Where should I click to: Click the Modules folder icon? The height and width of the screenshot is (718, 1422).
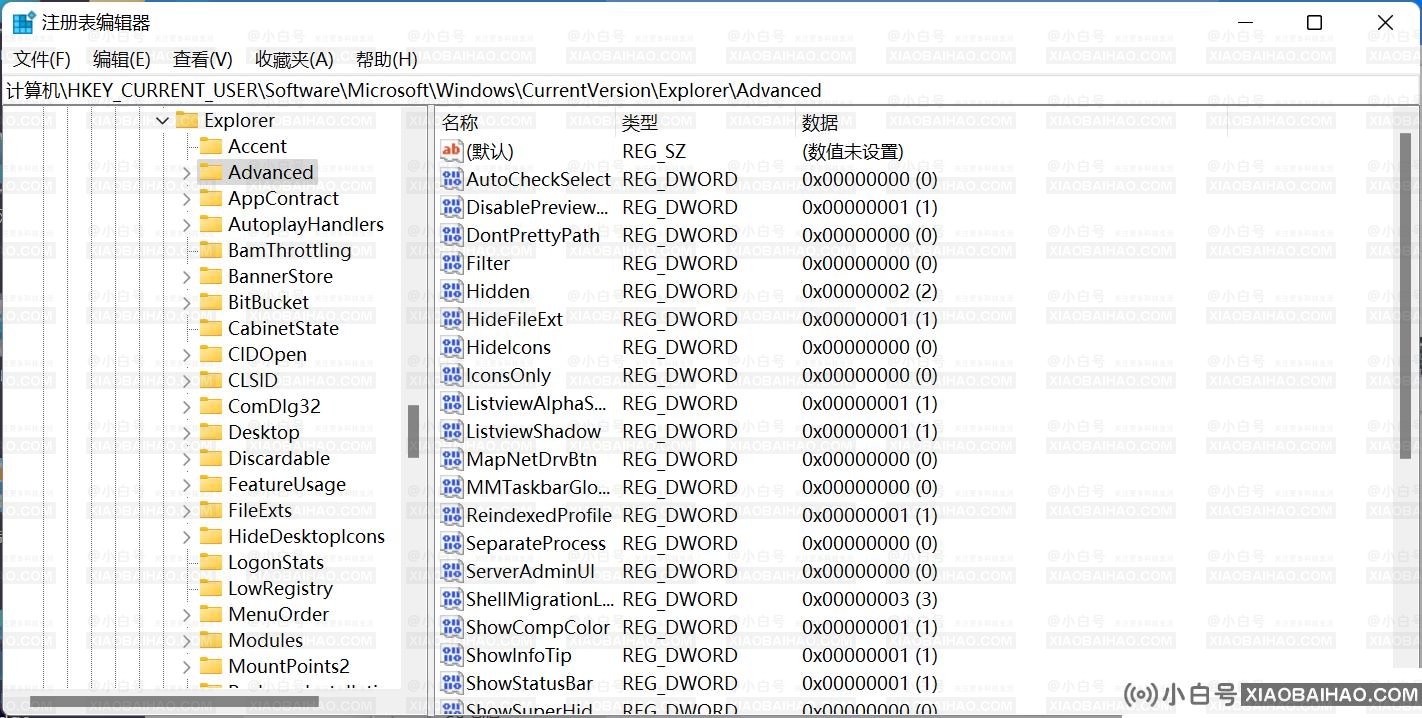[x=211, y=640]
